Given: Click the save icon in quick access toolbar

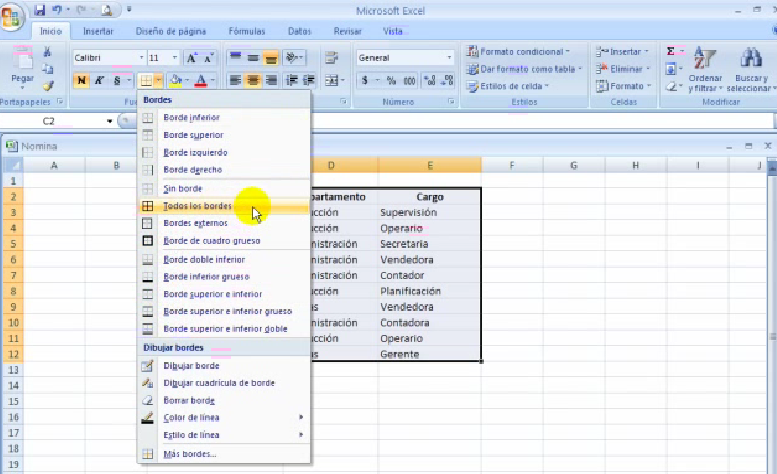Looking at the screenshot, I should pos(40,10).
